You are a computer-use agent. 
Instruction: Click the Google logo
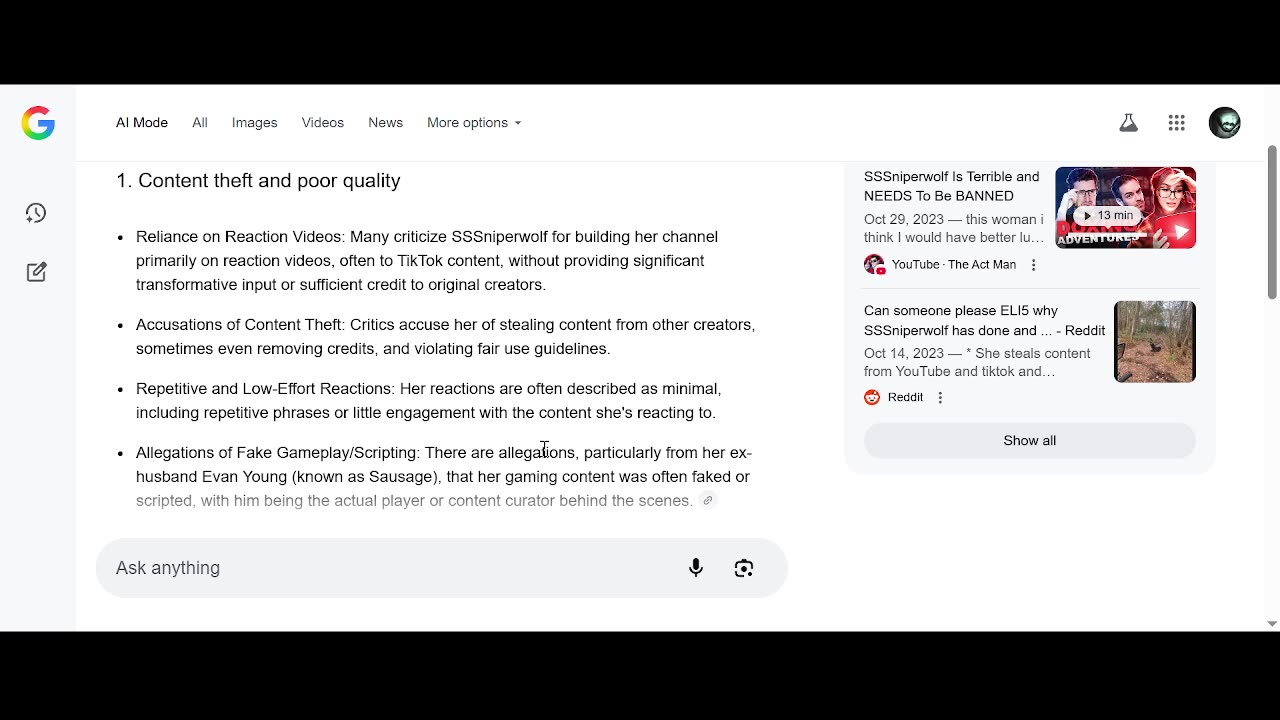38,123
